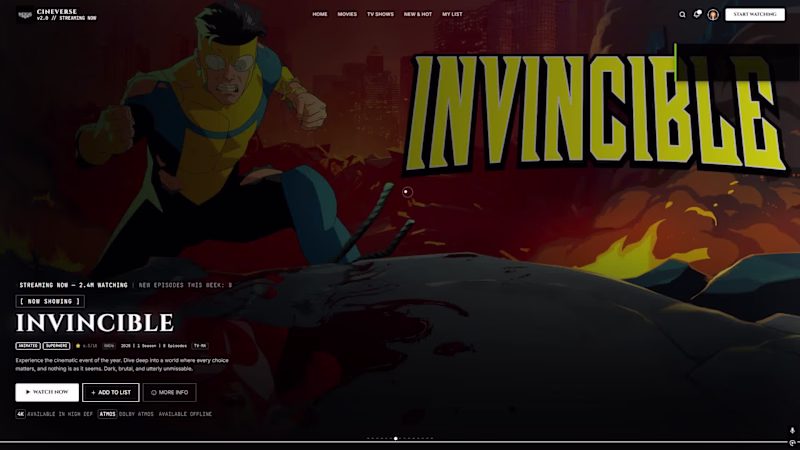Click the Available Offline text

[x=185, y=414]
